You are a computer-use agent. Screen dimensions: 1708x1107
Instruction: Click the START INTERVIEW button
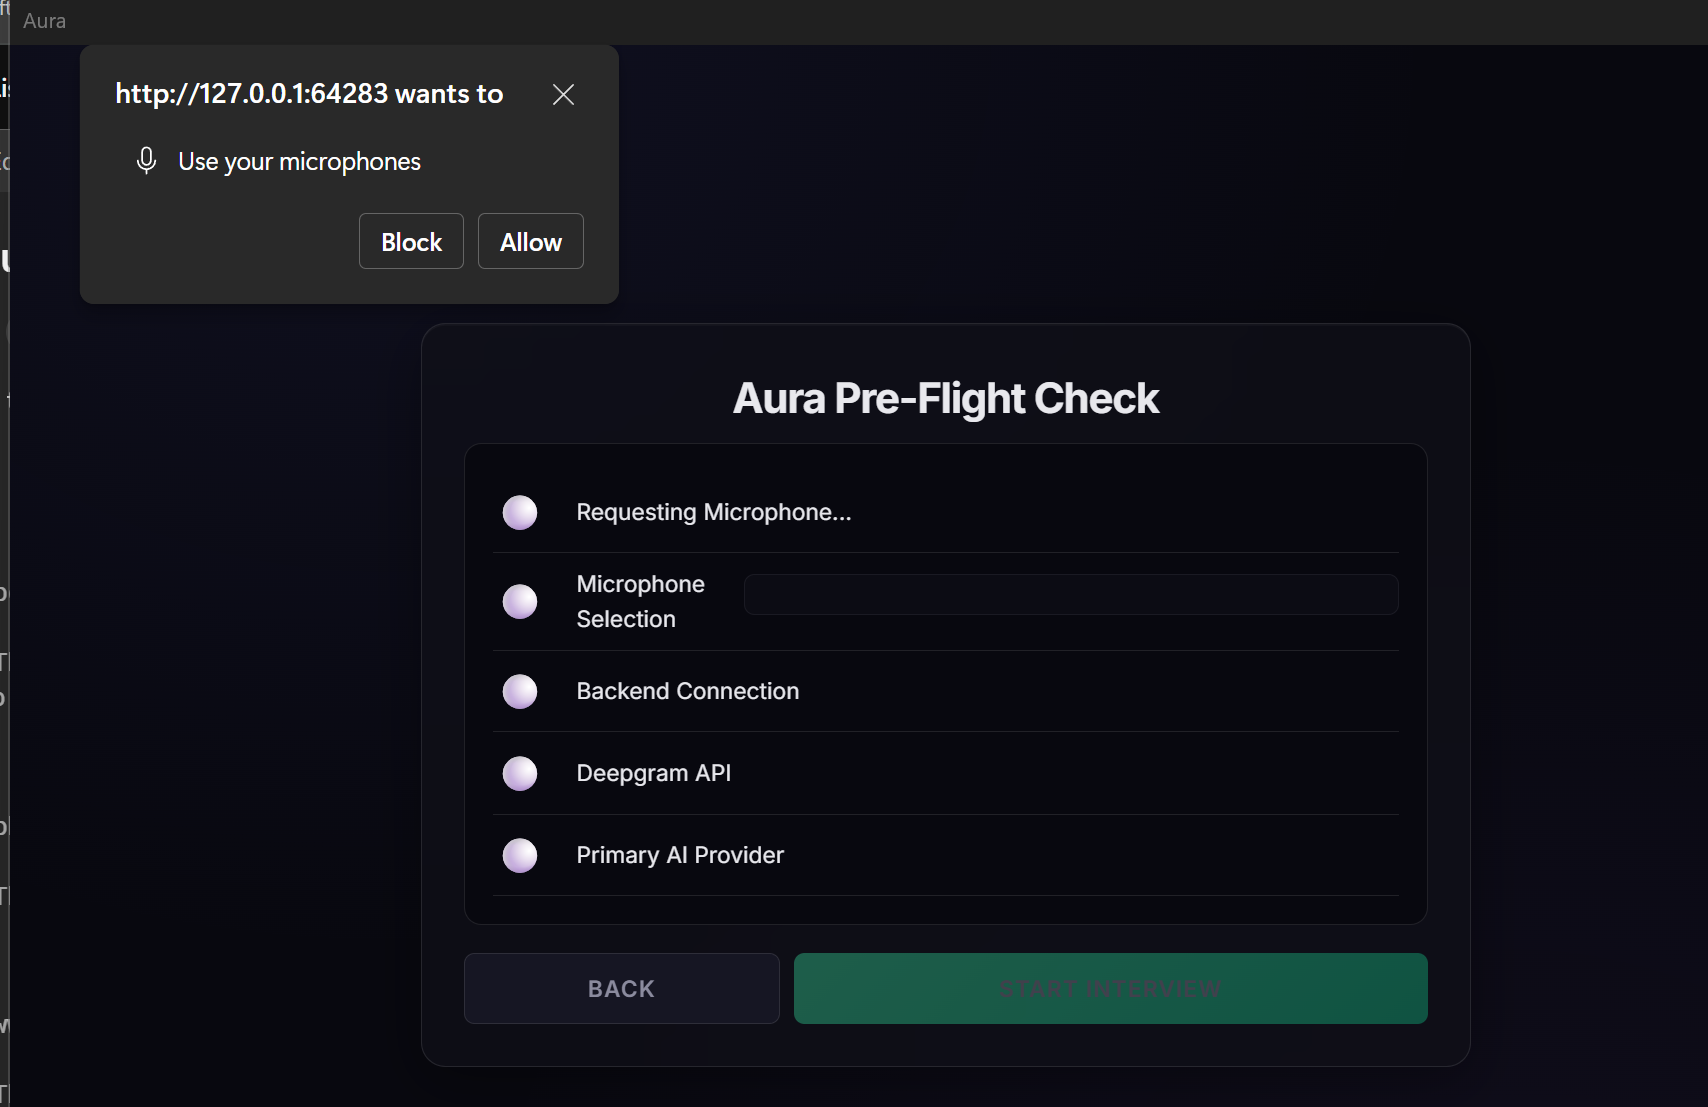(x=1110, y=989)
